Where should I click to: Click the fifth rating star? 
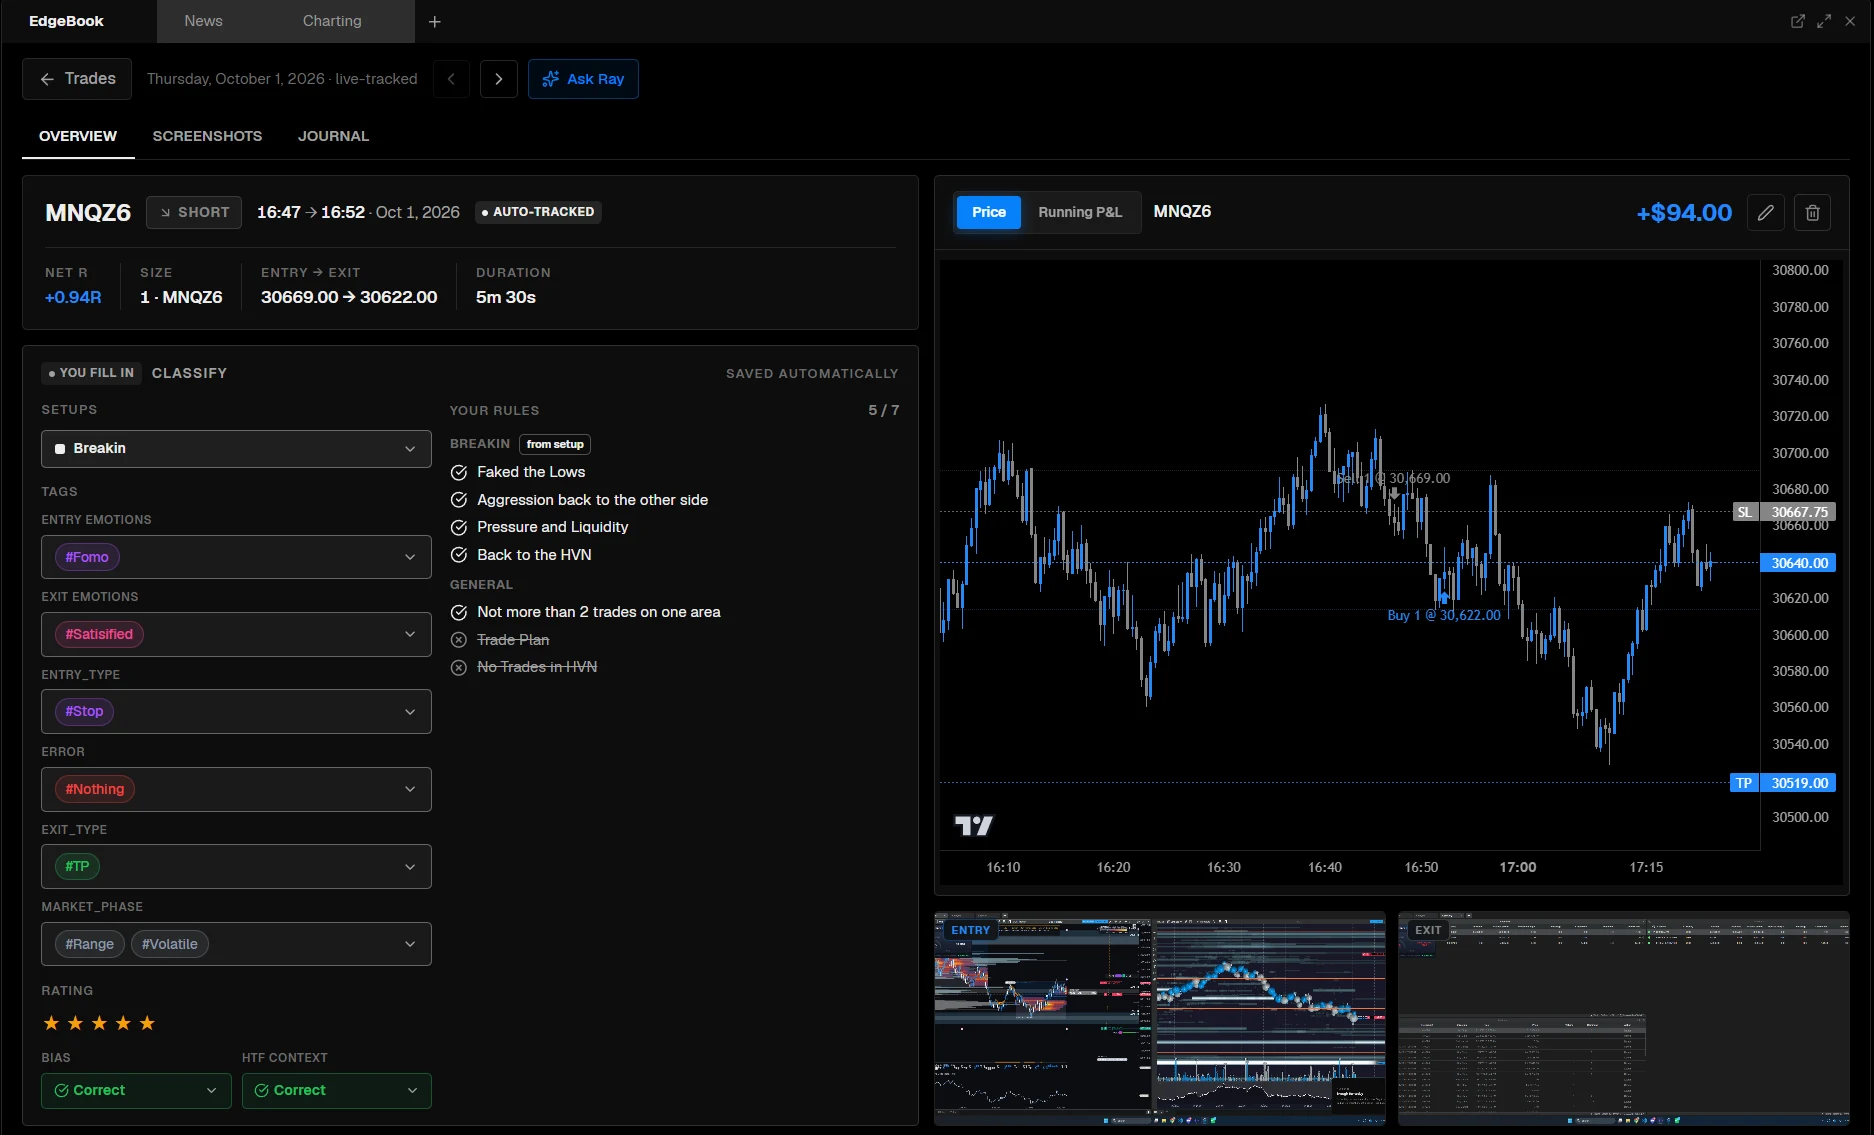coord(147,1023)
